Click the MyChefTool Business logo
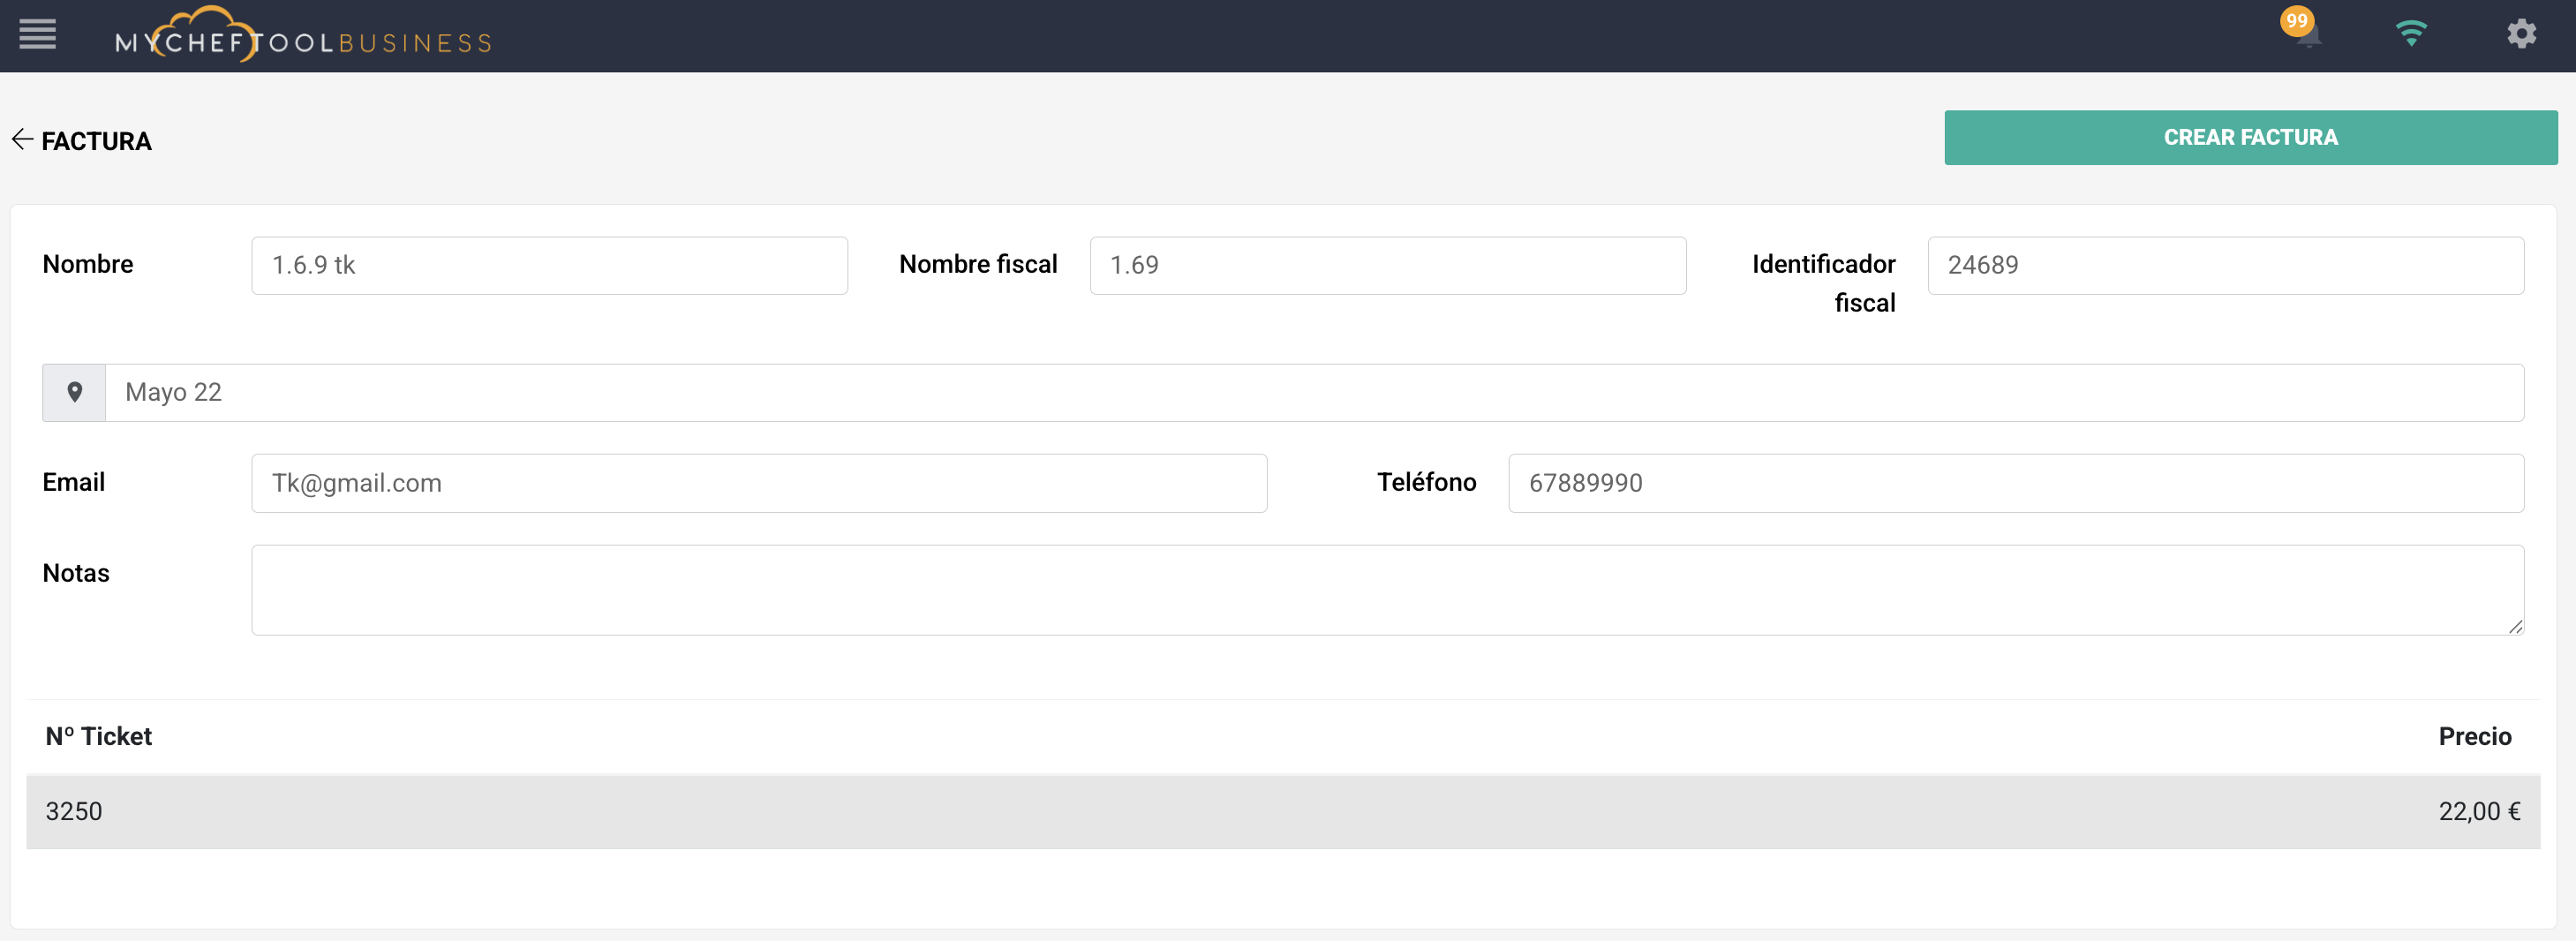 point(303,36)
